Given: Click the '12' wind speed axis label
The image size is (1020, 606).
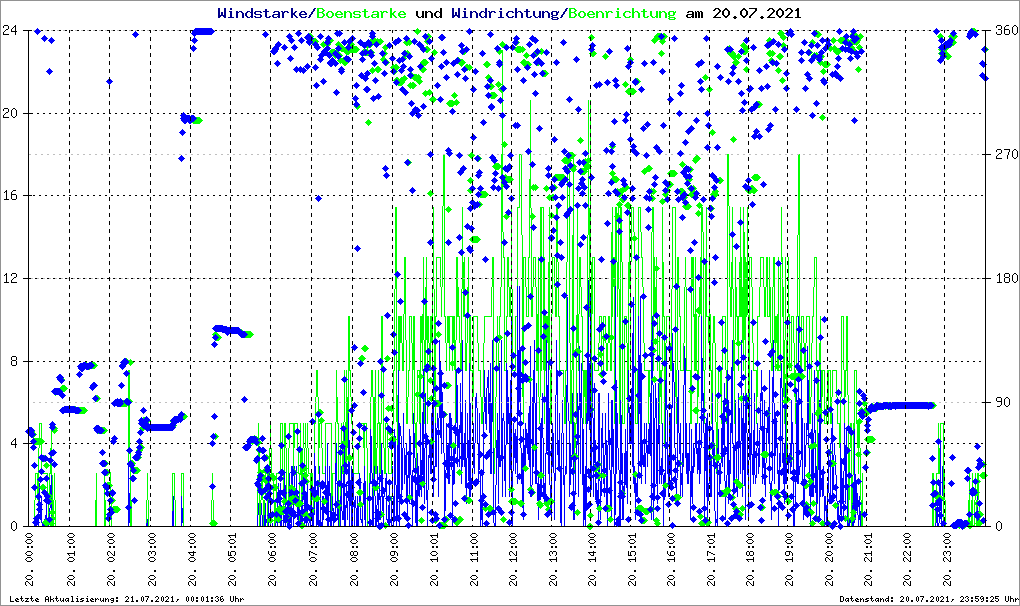Looking at the screenshot, I should click(10, 278).
